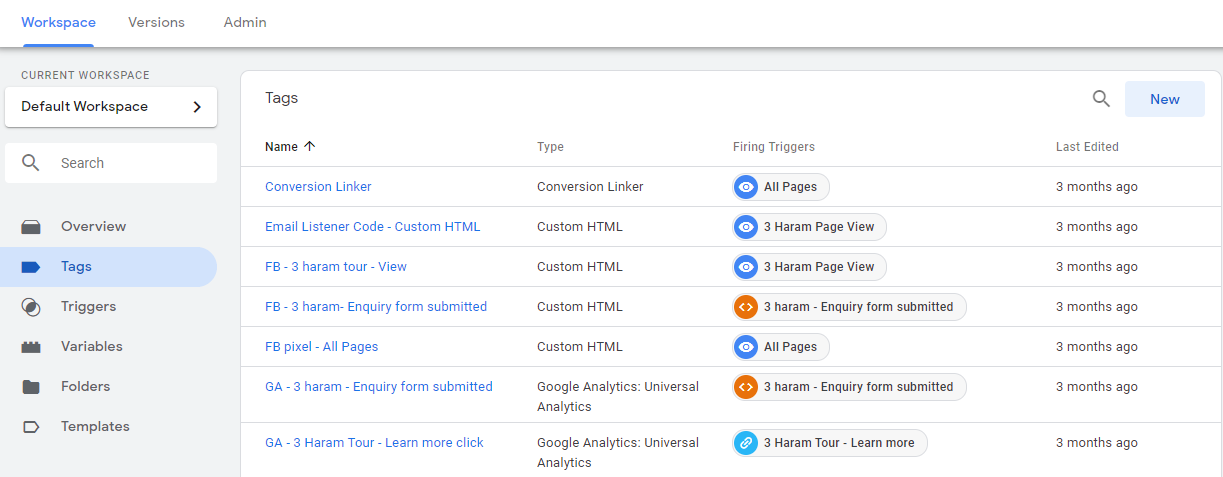The image size is (1223, 477).
Task: Sort tags by Name column header
Action: (x=282, y=147)
